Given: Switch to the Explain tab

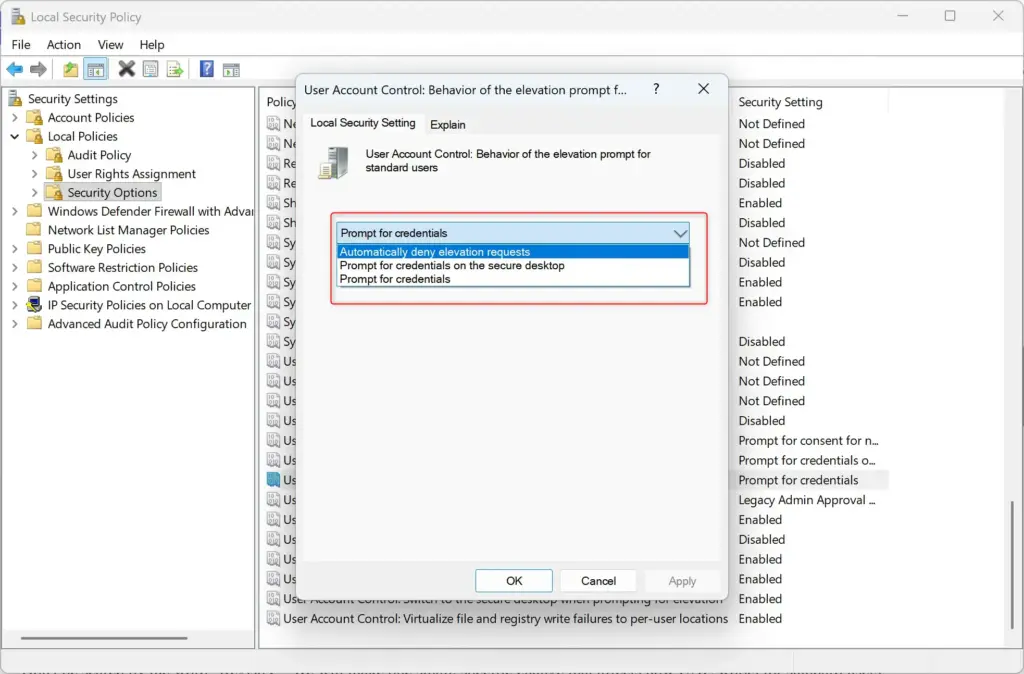Looking at the screenshot, I should [448, 125].
